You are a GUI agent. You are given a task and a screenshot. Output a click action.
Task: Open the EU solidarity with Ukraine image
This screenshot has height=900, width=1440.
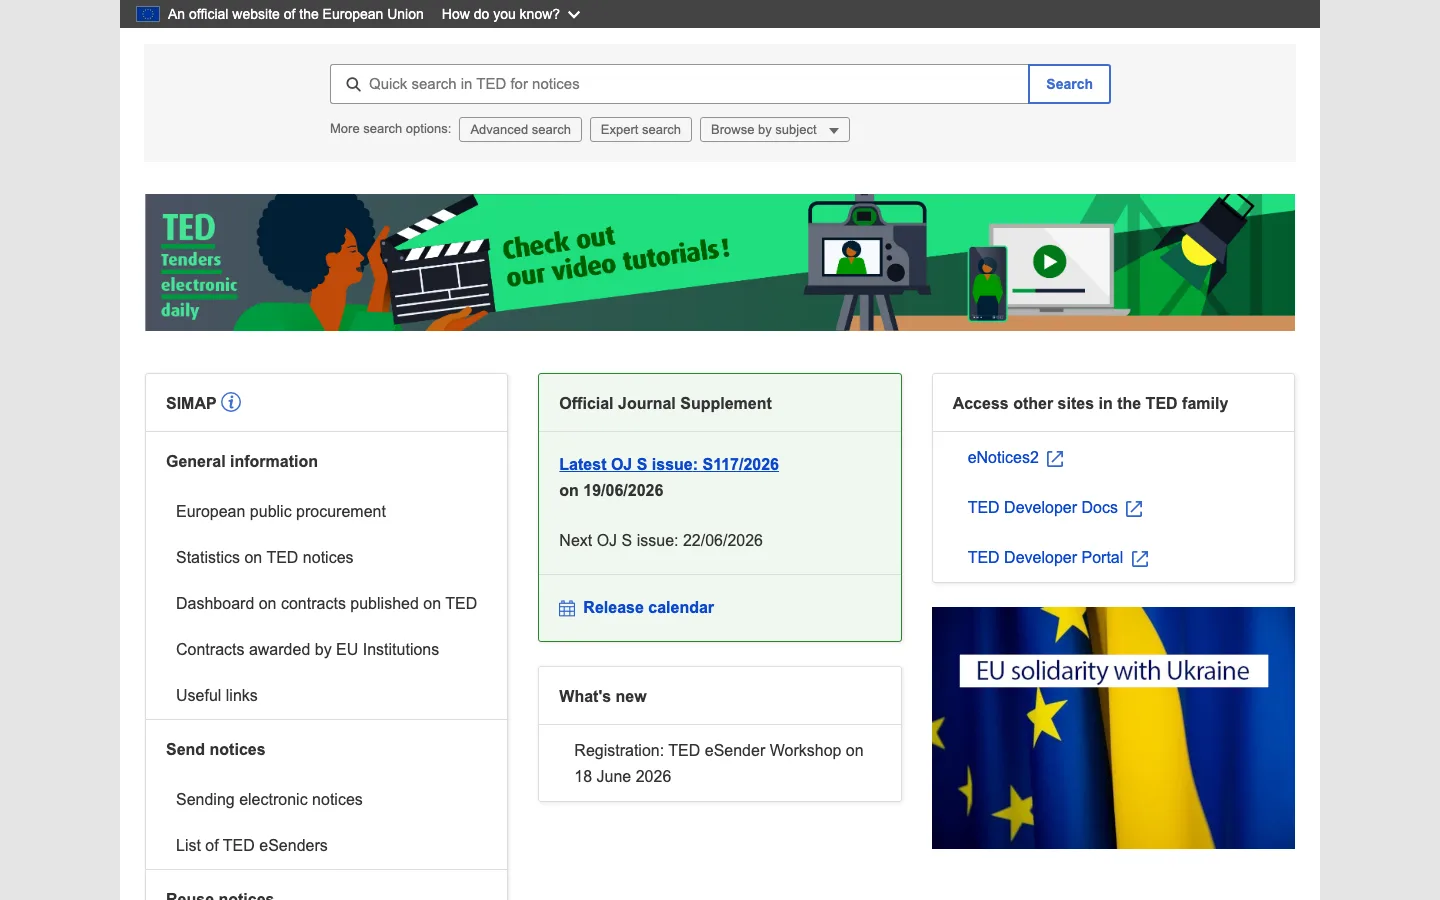[1113, 728]
